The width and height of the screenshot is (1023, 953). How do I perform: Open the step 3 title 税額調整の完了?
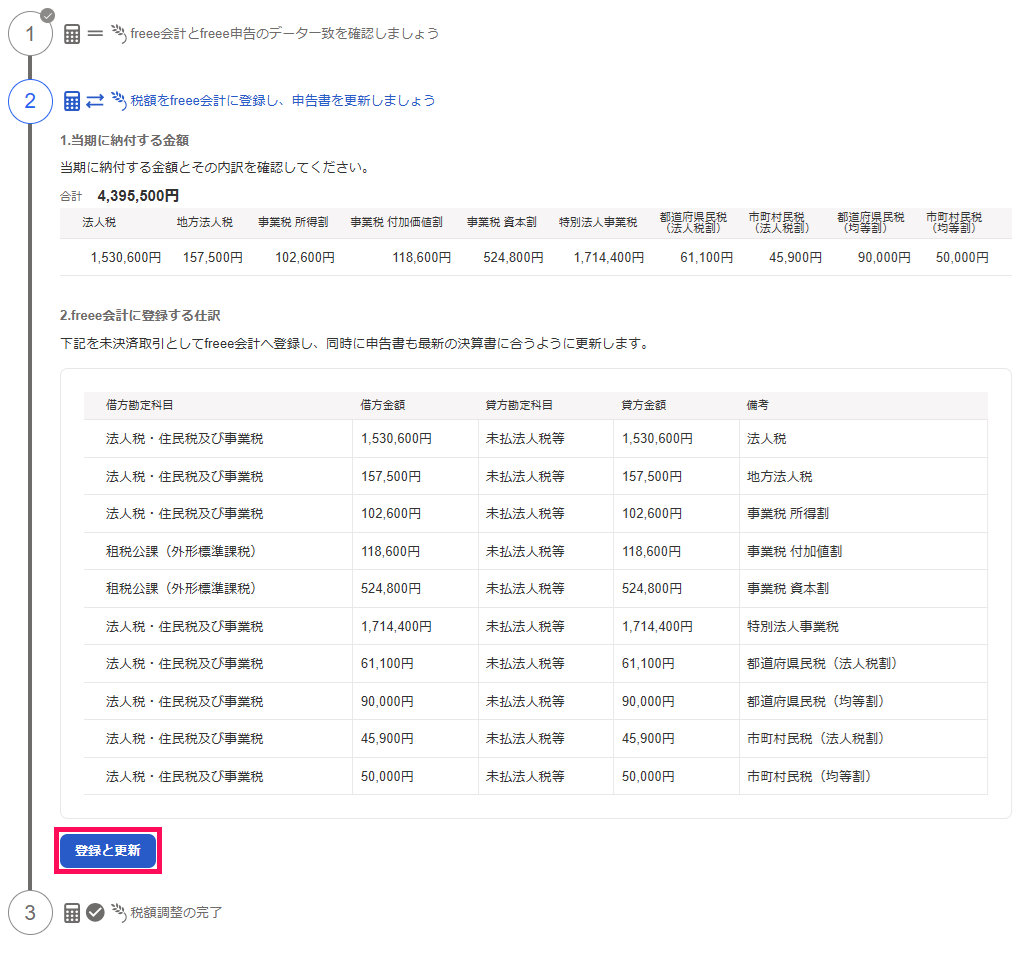(176, 913)
